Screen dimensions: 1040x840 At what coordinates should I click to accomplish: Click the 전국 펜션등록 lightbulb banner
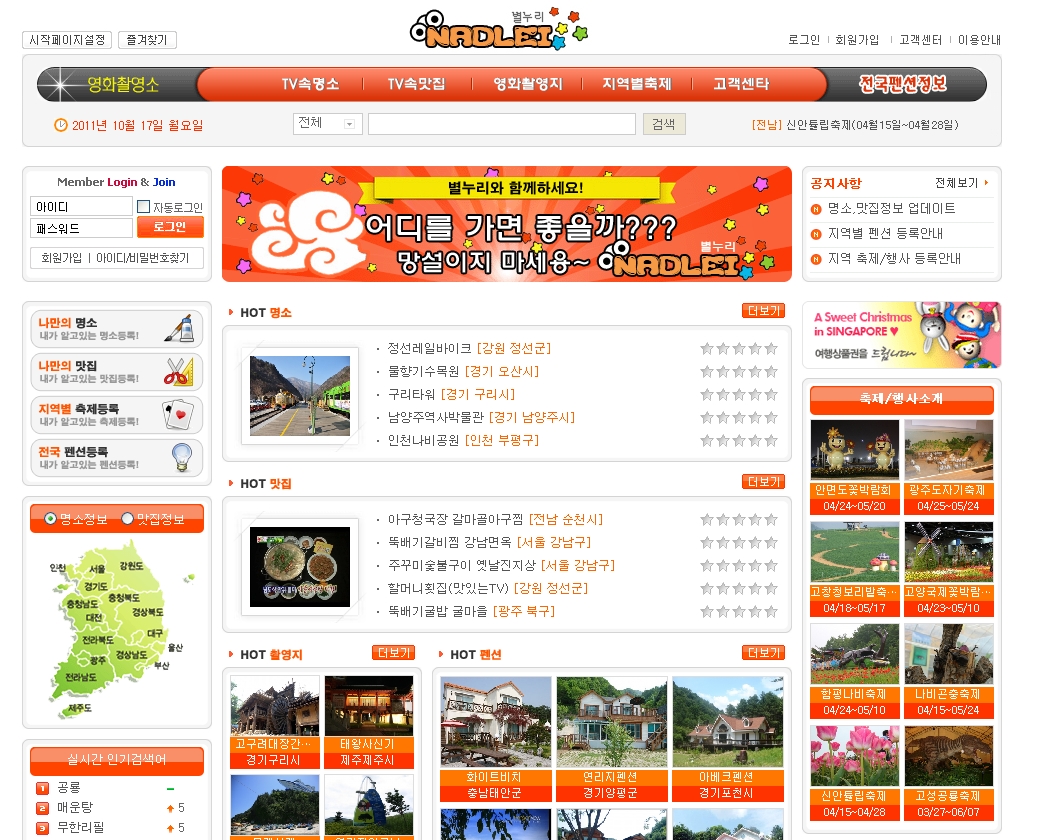pos(116,458)
